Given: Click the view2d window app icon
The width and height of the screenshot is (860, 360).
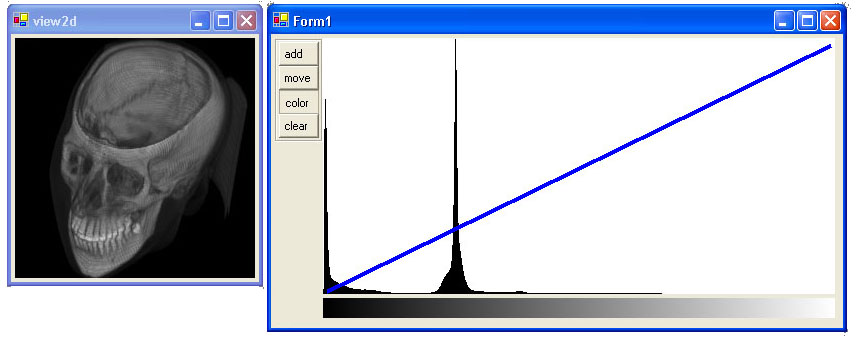Looking at the screenshot, I should click(21, 21).
